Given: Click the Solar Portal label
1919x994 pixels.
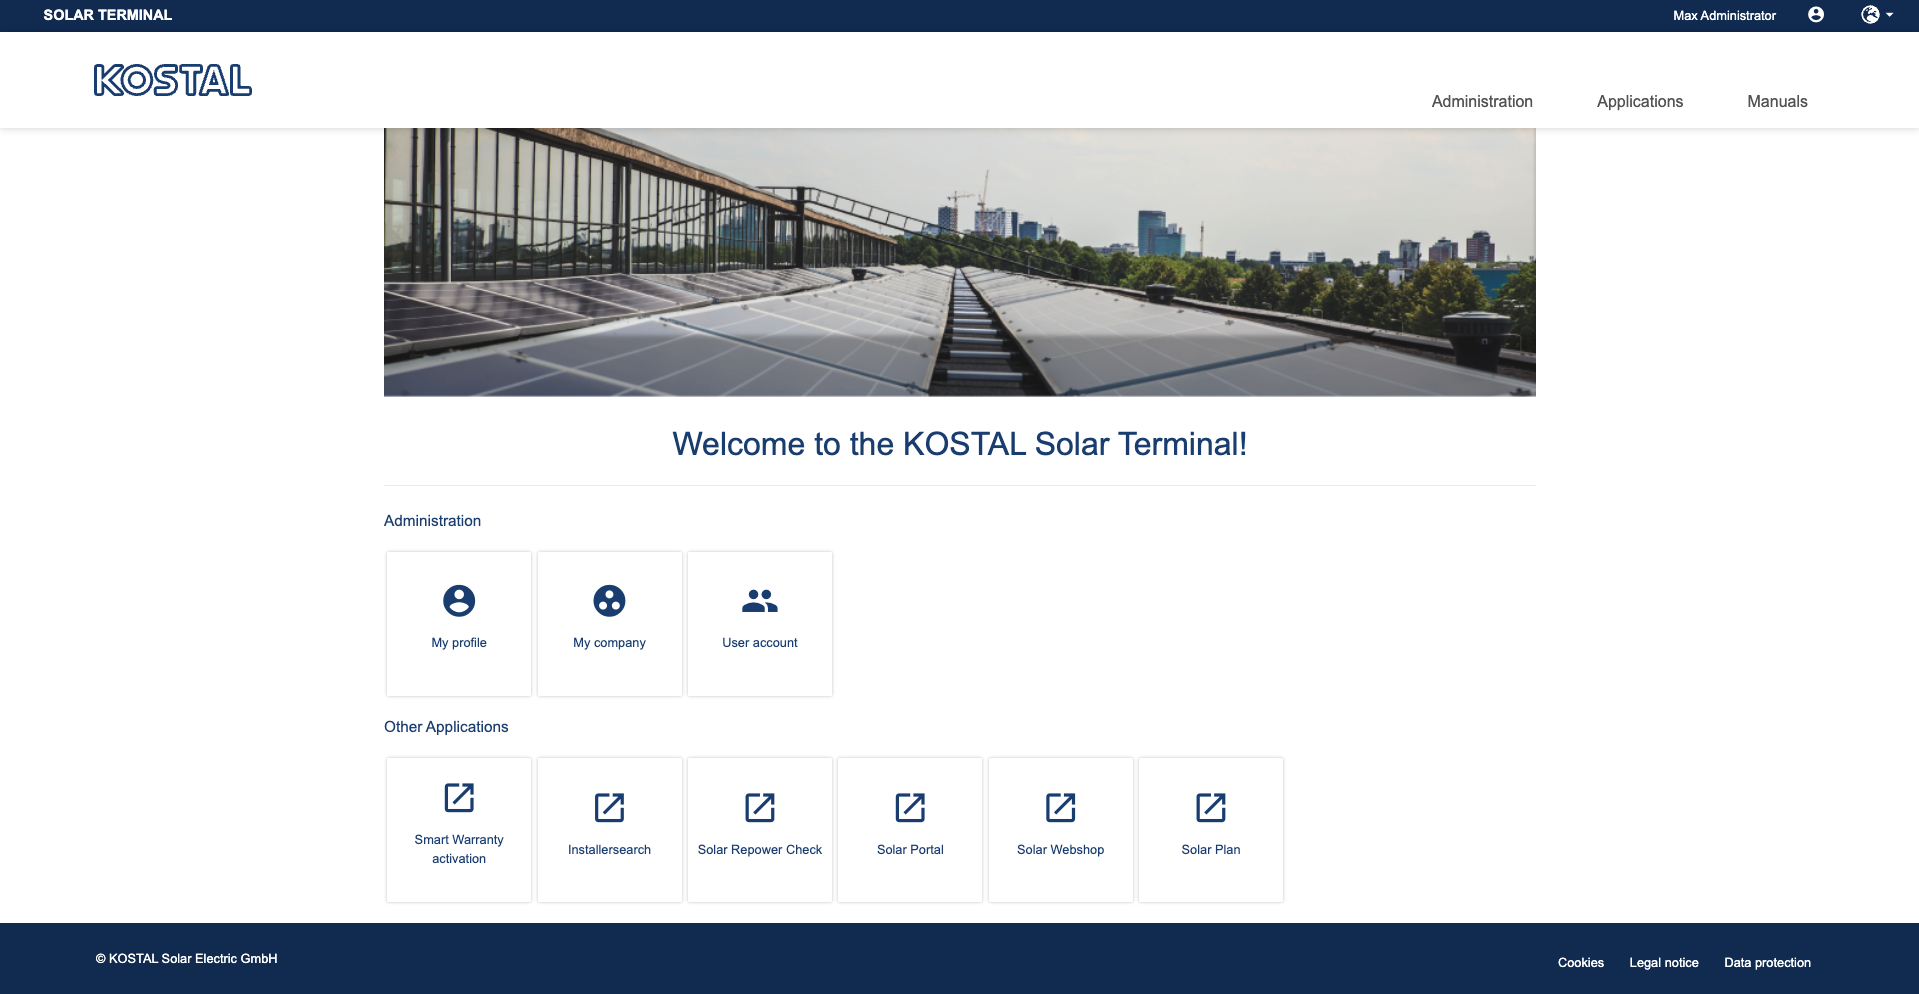Looking at the screenshot, I should [x=910, y=850].
